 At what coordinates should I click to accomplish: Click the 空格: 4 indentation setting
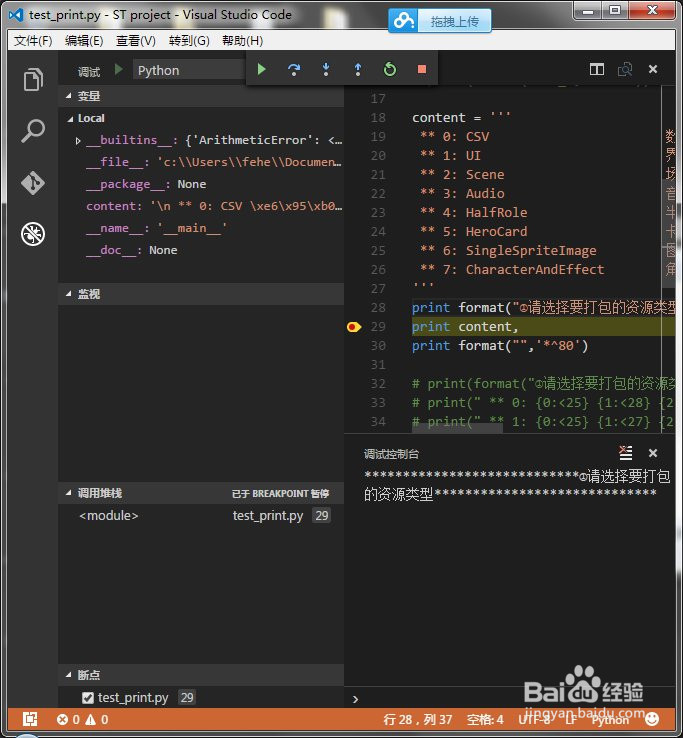485,719
